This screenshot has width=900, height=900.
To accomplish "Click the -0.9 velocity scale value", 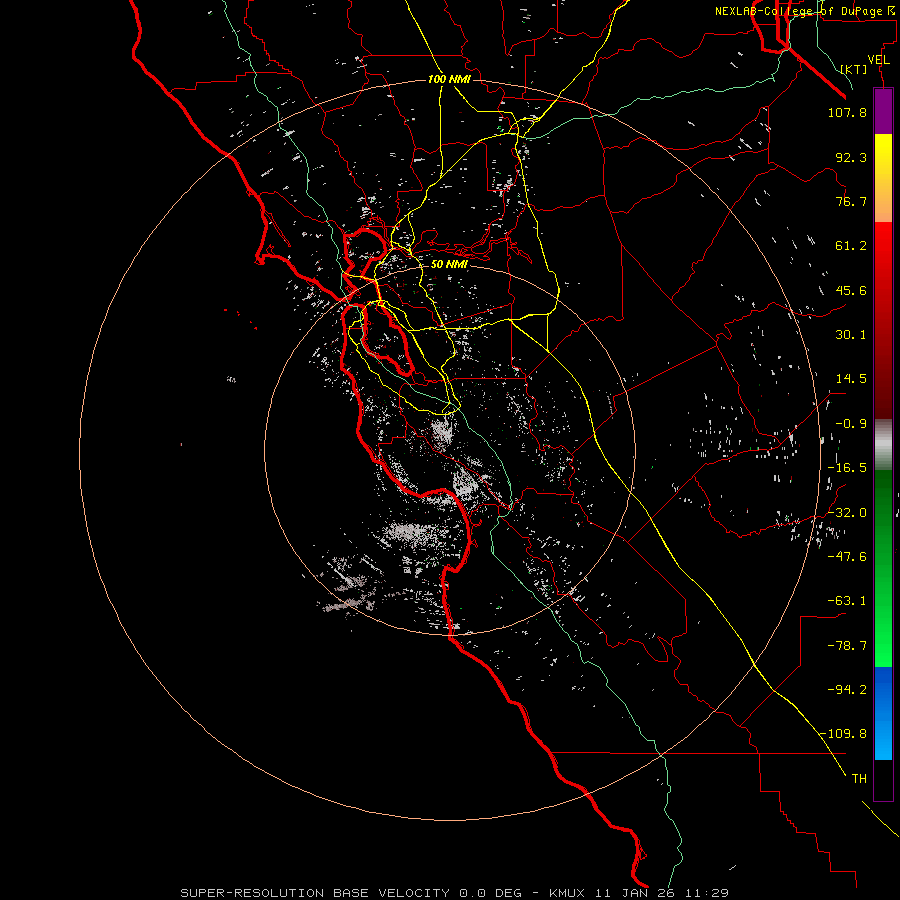I will coord(851,424).
